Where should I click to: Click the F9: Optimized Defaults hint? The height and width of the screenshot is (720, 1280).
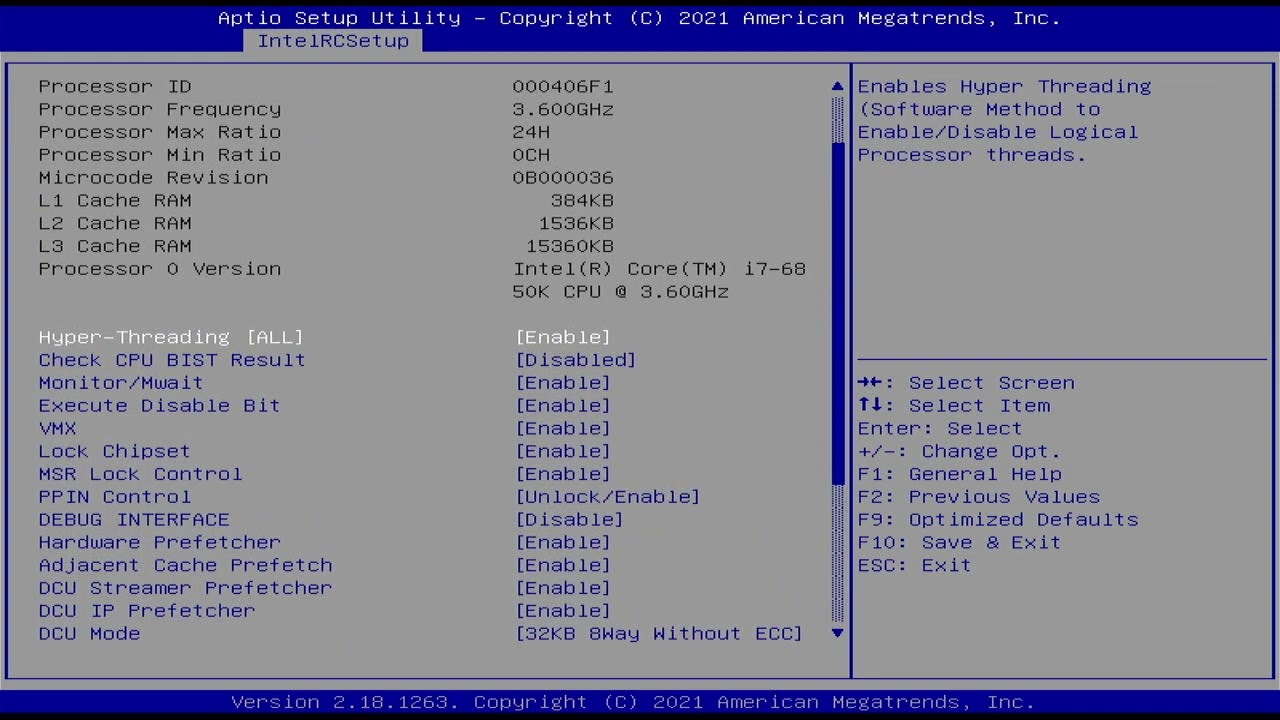coord(997,520)
